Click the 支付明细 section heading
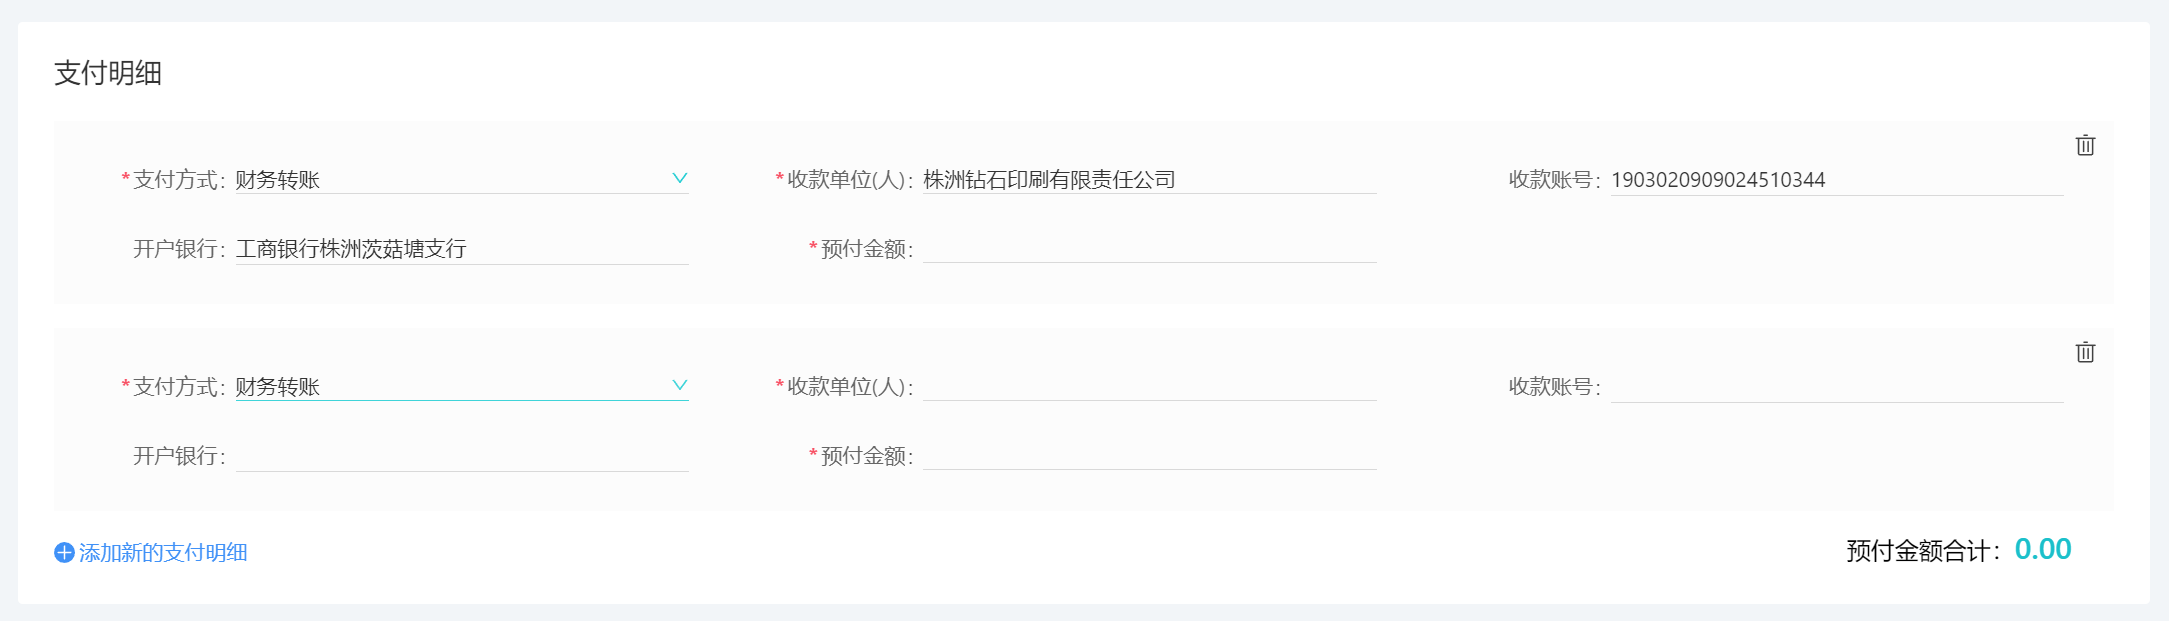Viewport: 2169px width, 621px height. [x=108, y=73]
